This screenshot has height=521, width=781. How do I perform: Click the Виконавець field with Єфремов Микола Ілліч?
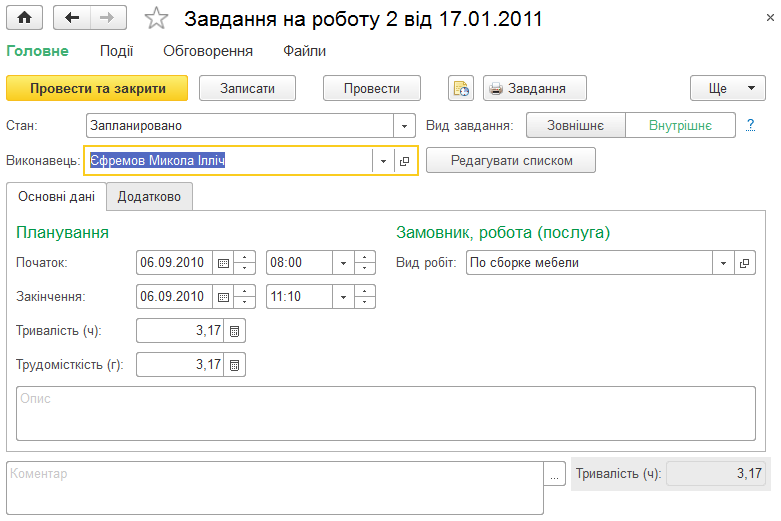pyautogui.click(x=229, y=161)
